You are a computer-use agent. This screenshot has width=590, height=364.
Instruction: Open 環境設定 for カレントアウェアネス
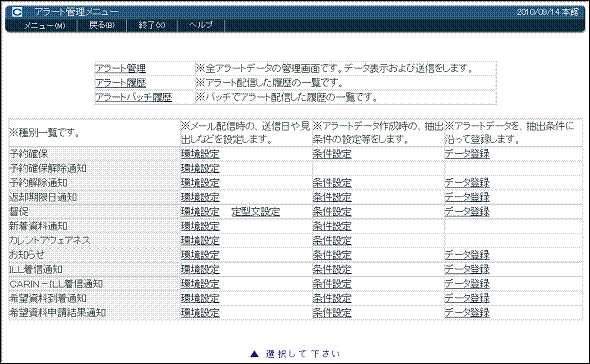(200, 241)
